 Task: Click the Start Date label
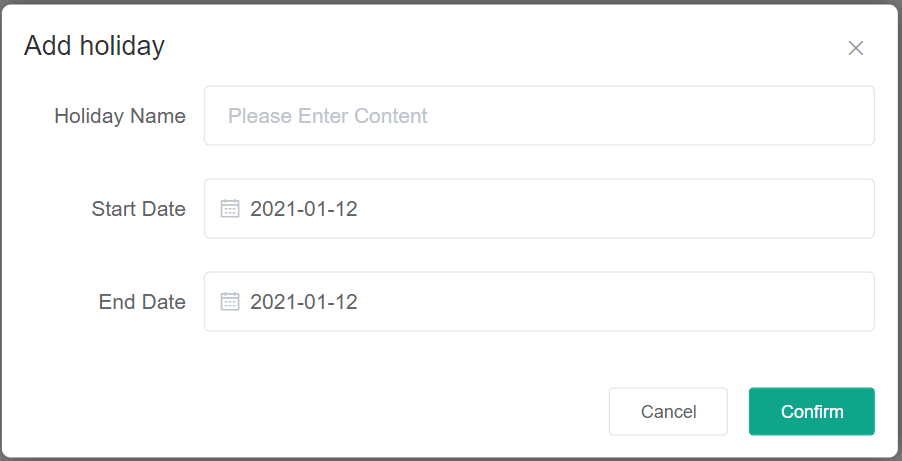138,209
